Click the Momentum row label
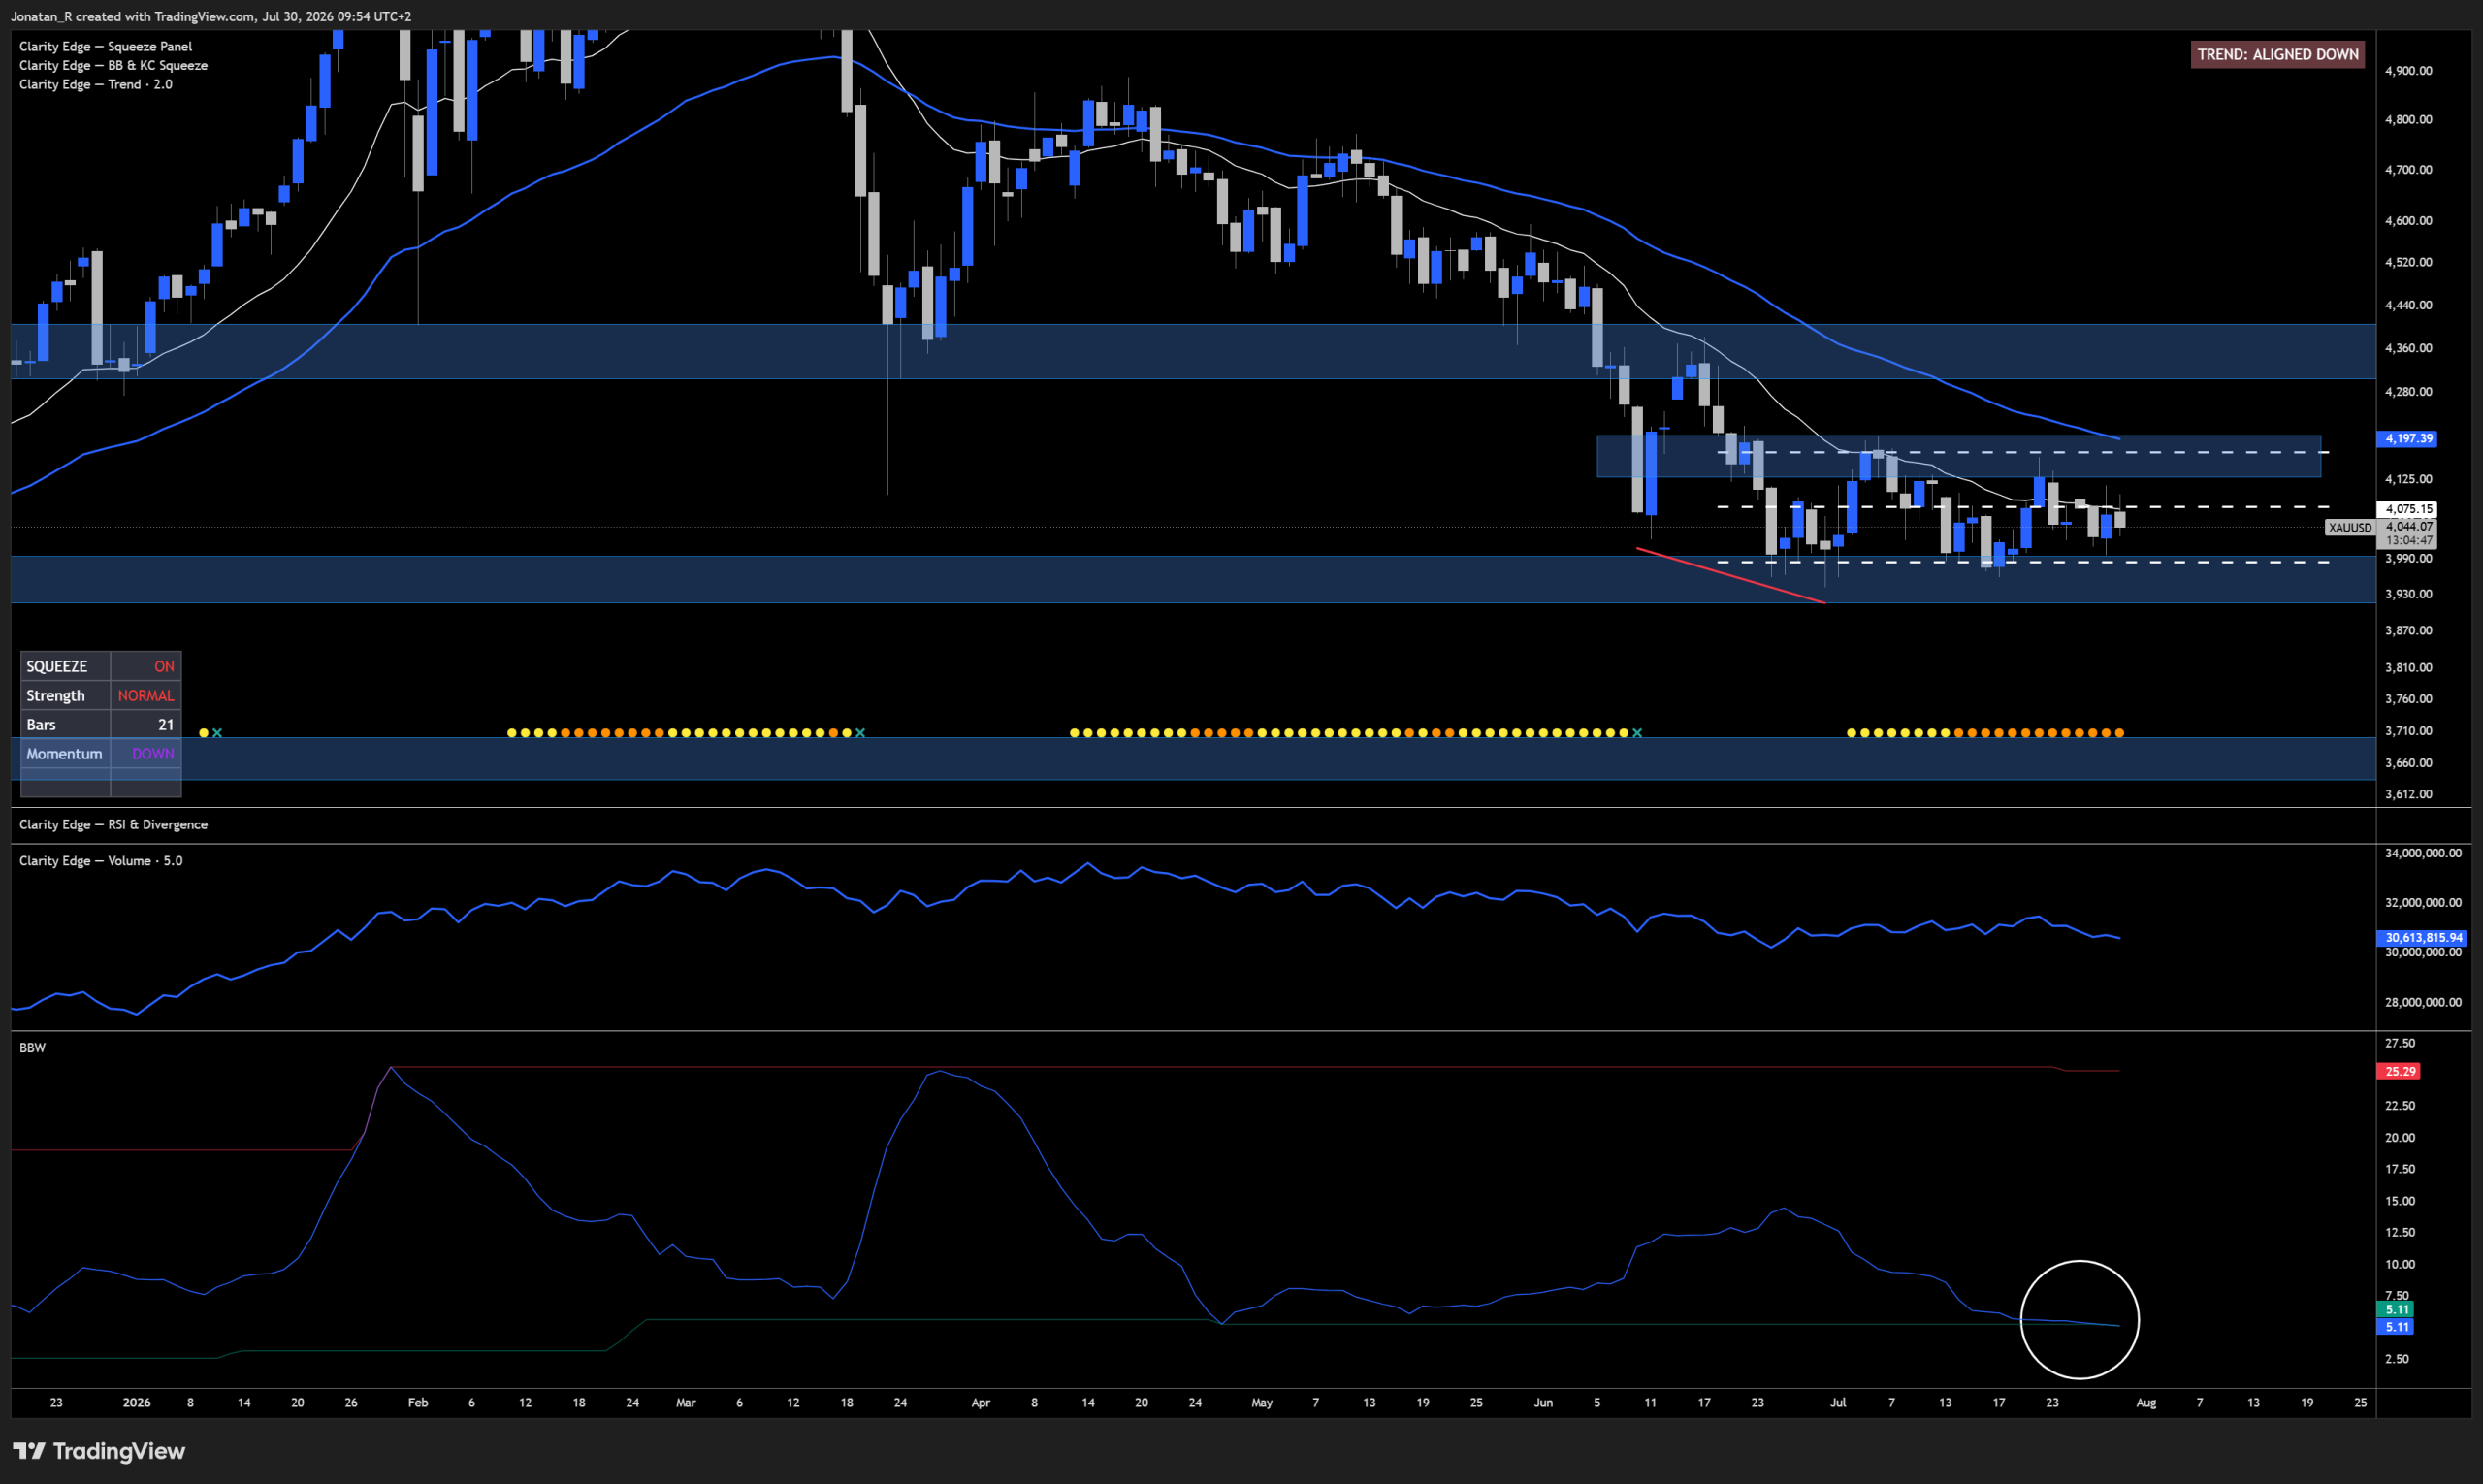2483x1484 pixels. point(65,753)
